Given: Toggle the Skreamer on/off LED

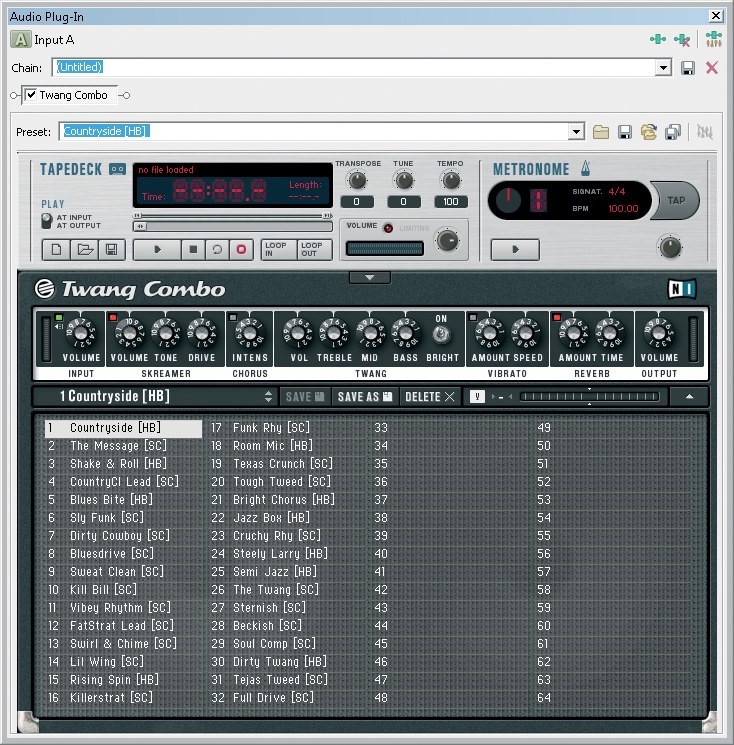Looking at the screenshot, I should [x=113, y=317].
